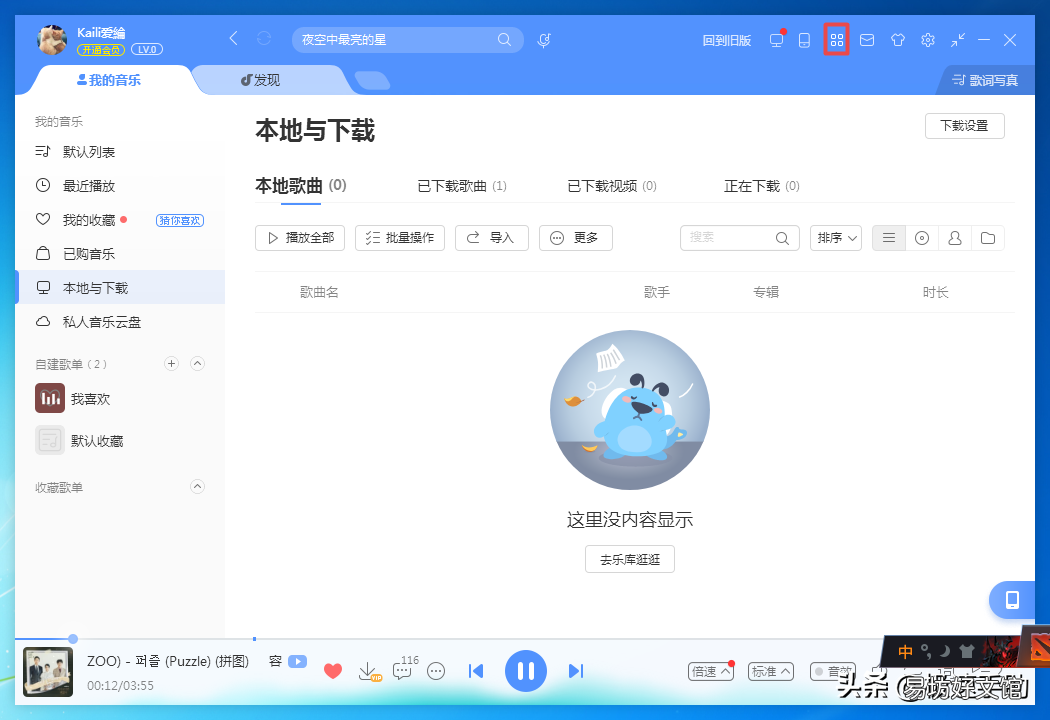Click the 中 input method indicator
The image size is (1050, 720).
pos(905,652)
